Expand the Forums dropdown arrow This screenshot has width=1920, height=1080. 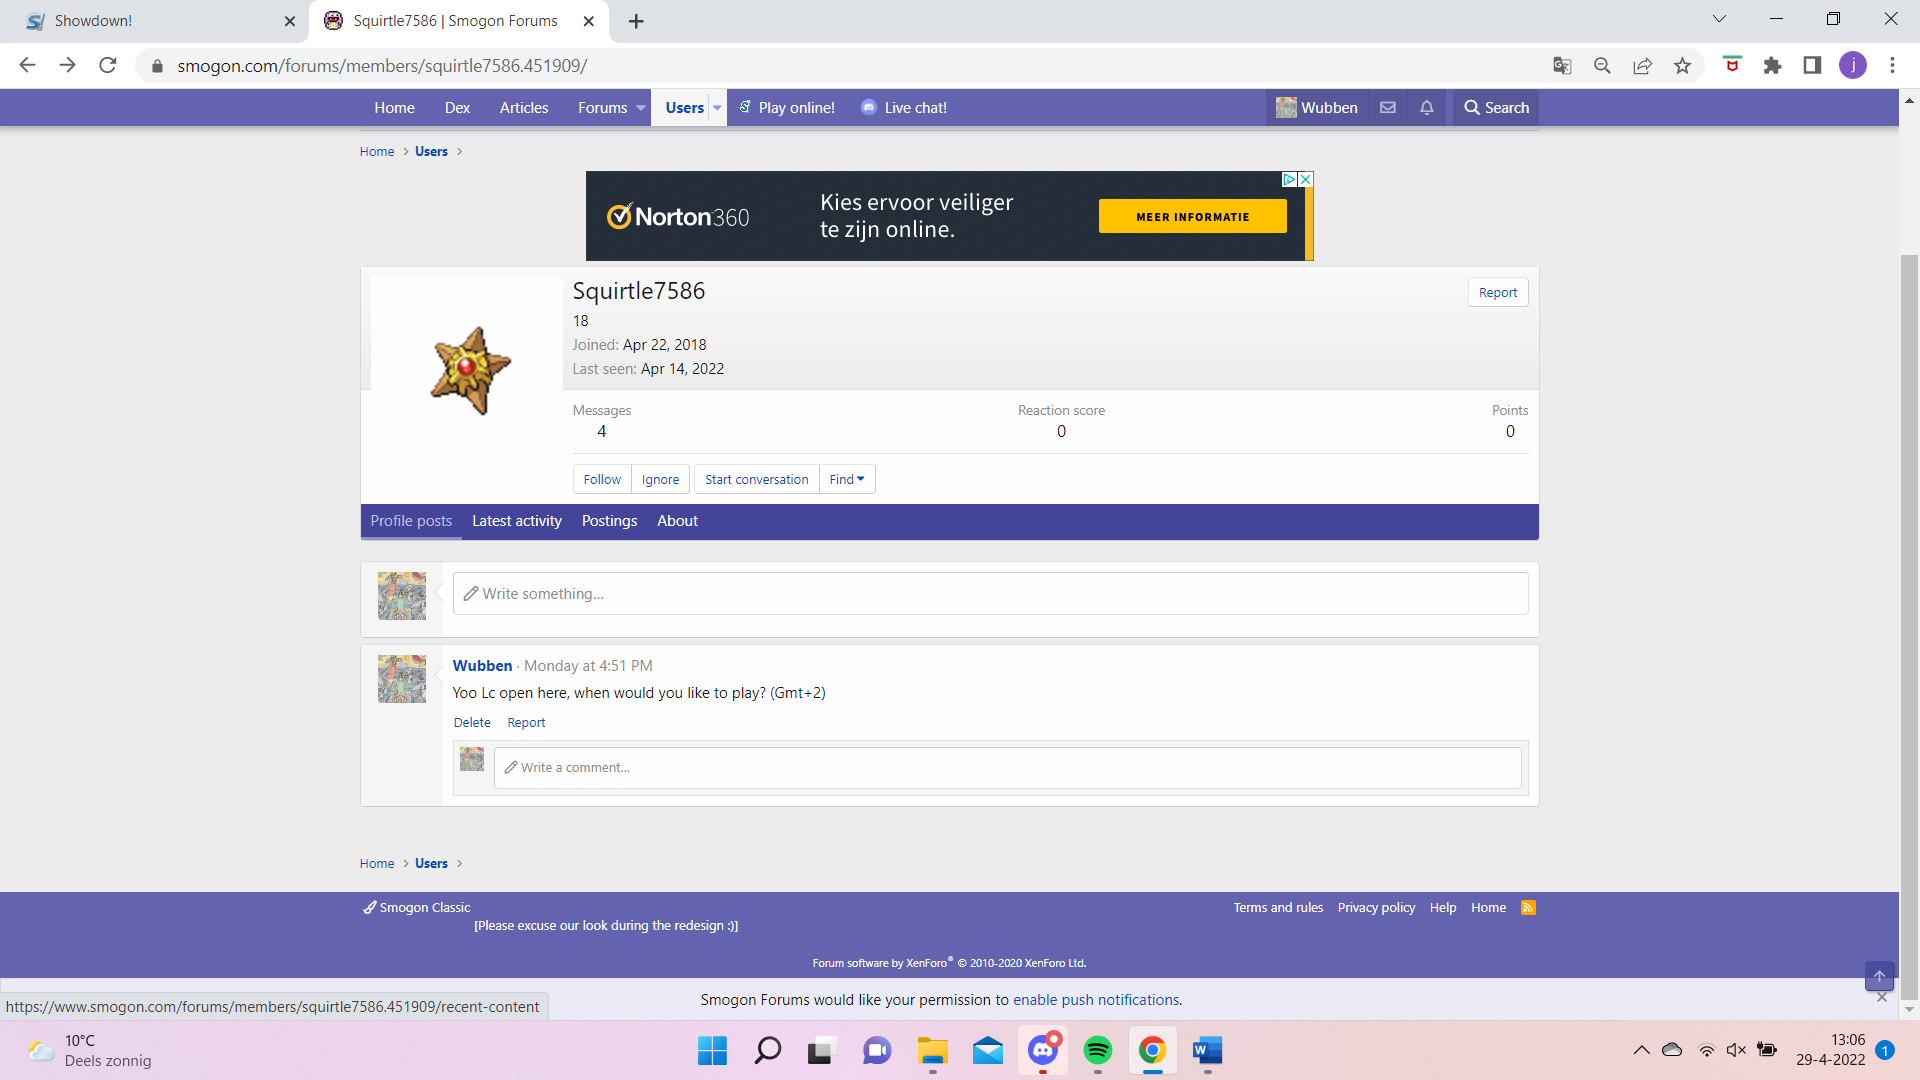click(641, 108)
